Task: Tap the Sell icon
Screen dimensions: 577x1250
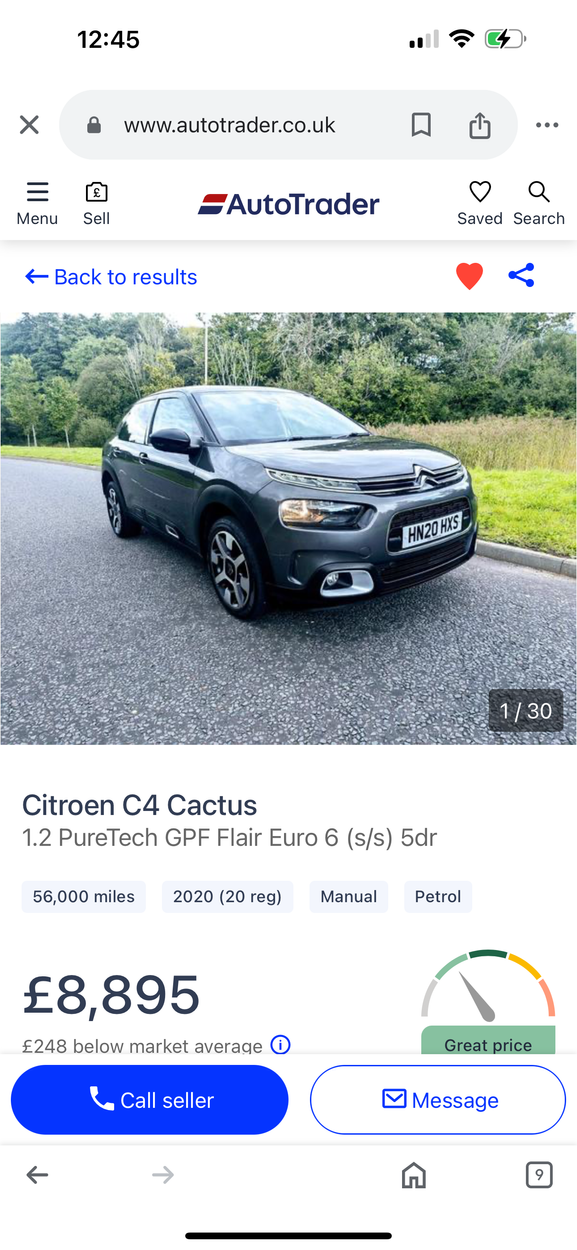Action: coord(96,203)
